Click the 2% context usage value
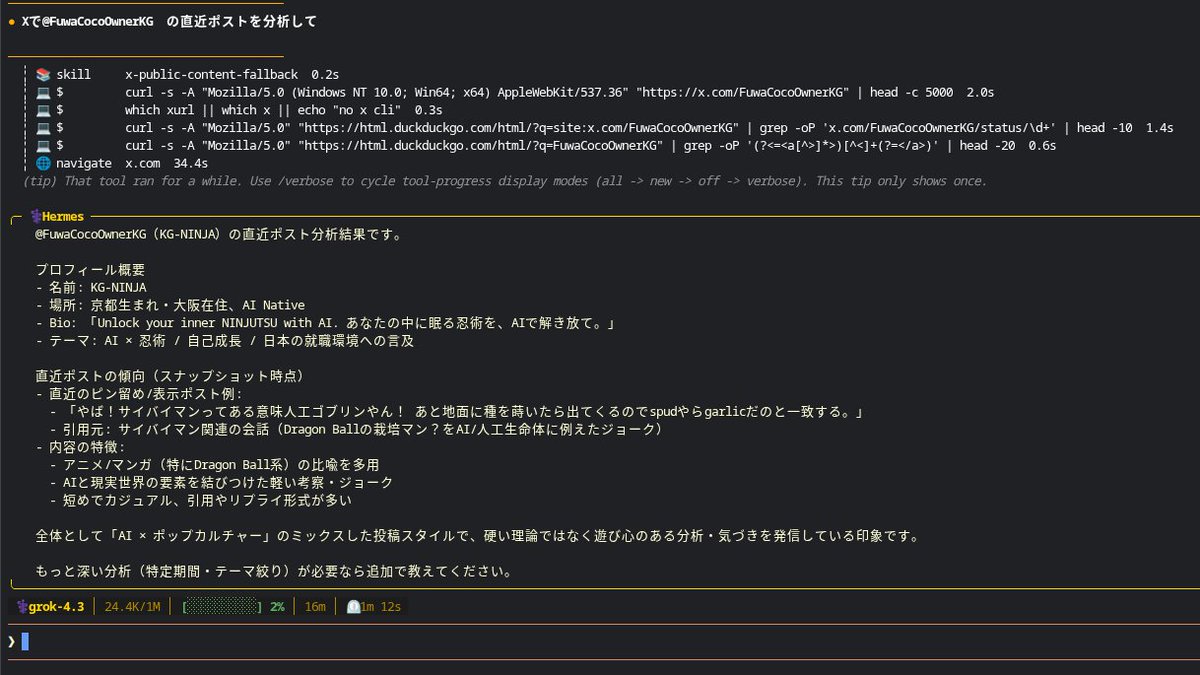The image size is (1200, 675). pos(277,607)
